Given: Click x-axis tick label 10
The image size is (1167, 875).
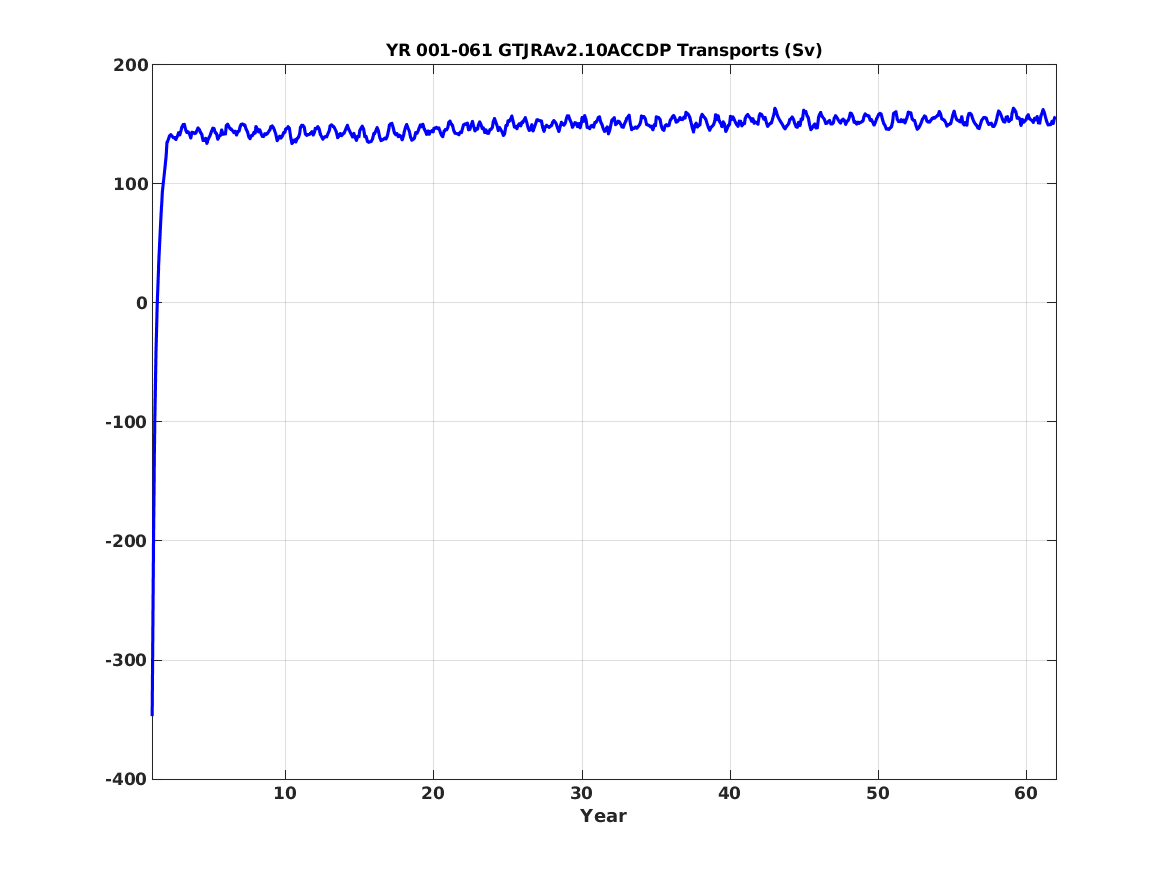Looking at the screenshot, I should (x=285, y=793).
